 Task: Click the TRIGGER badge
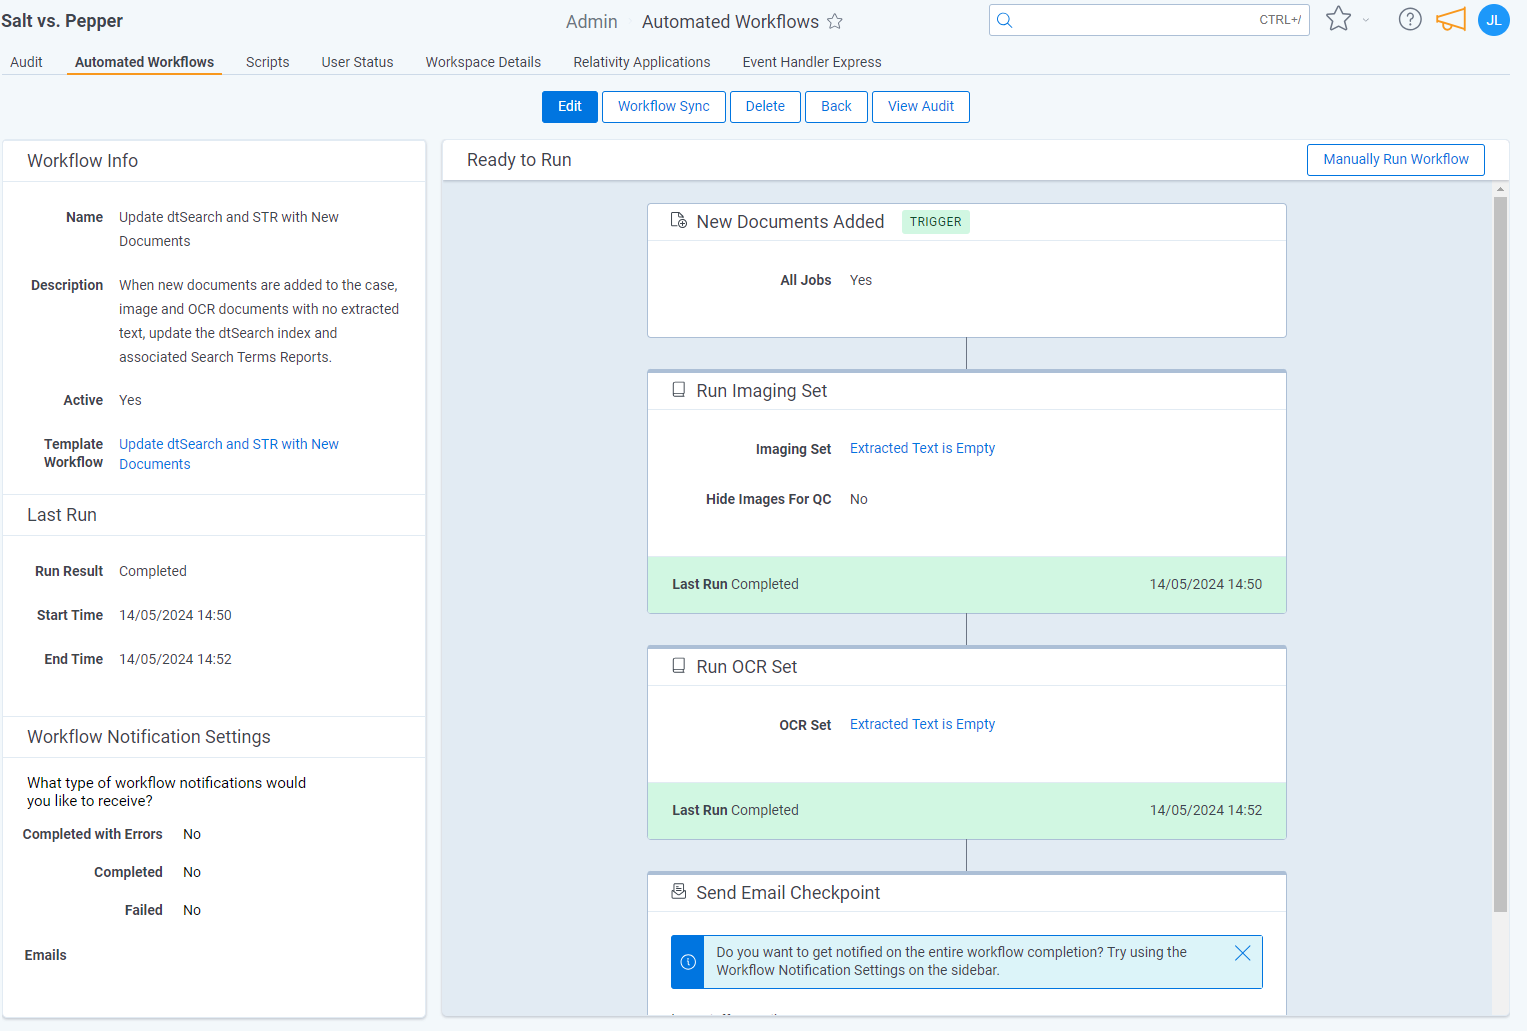point(936,222)
